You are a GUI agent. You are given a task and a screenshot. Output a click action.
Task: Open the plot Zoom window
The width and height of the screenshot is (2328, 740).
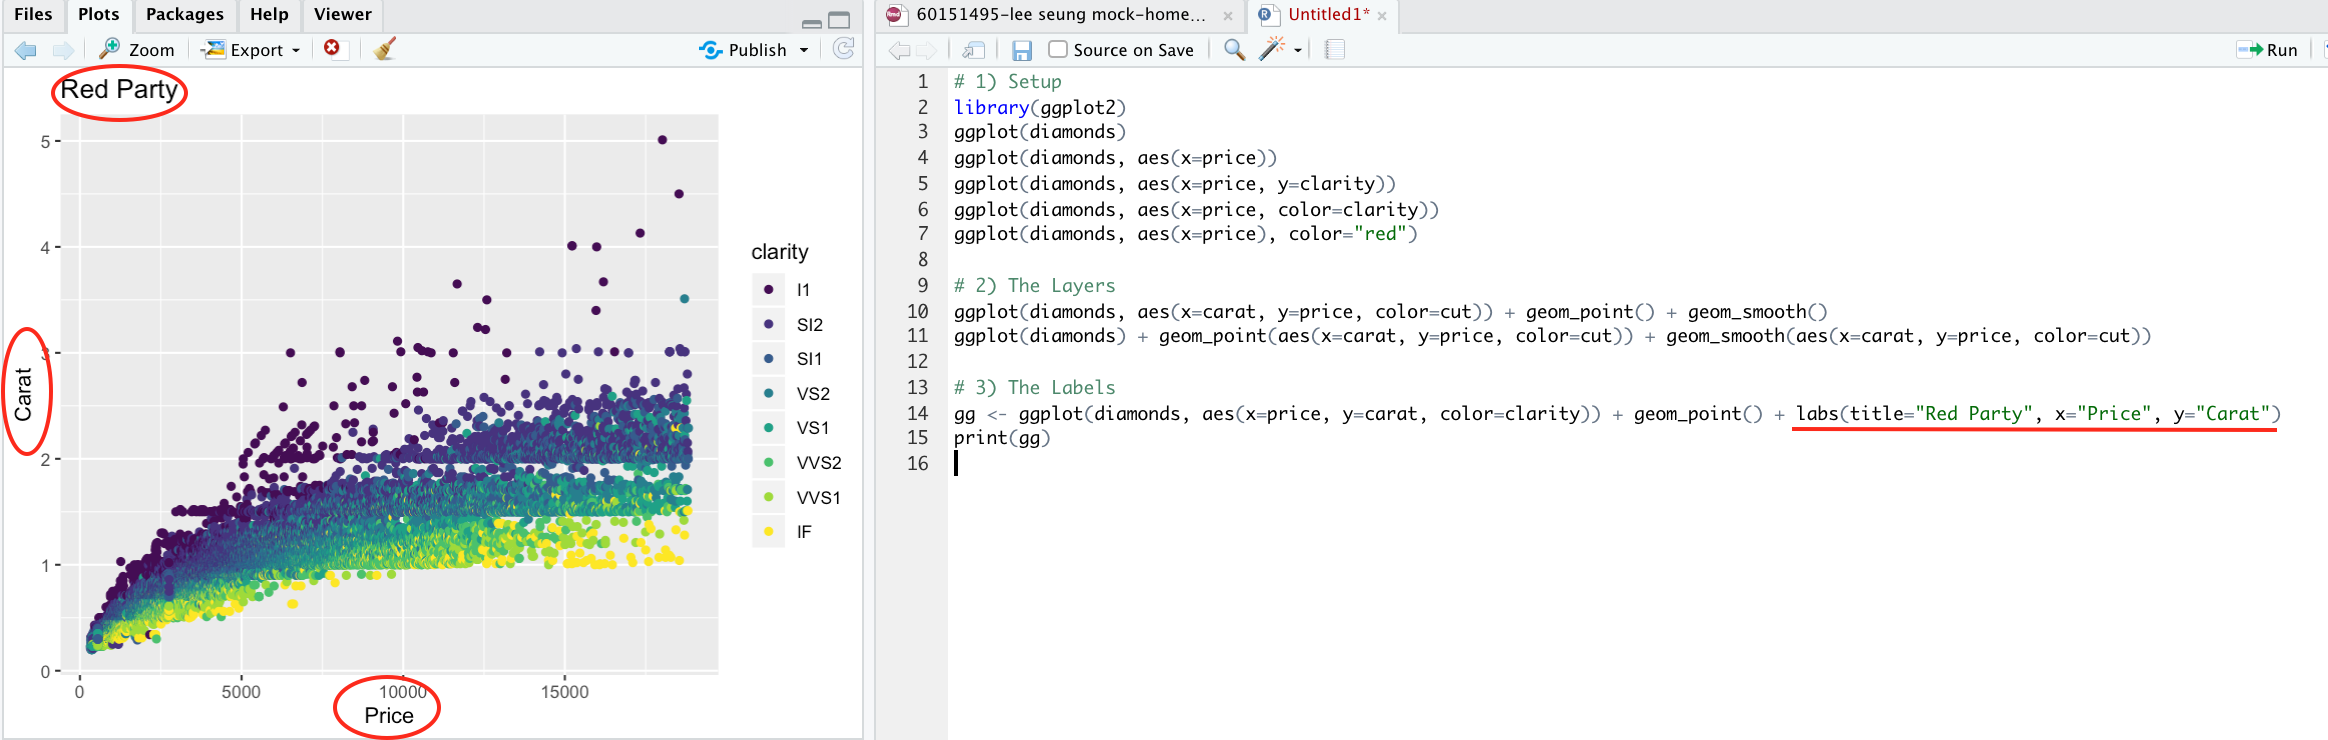coord(137,50)
